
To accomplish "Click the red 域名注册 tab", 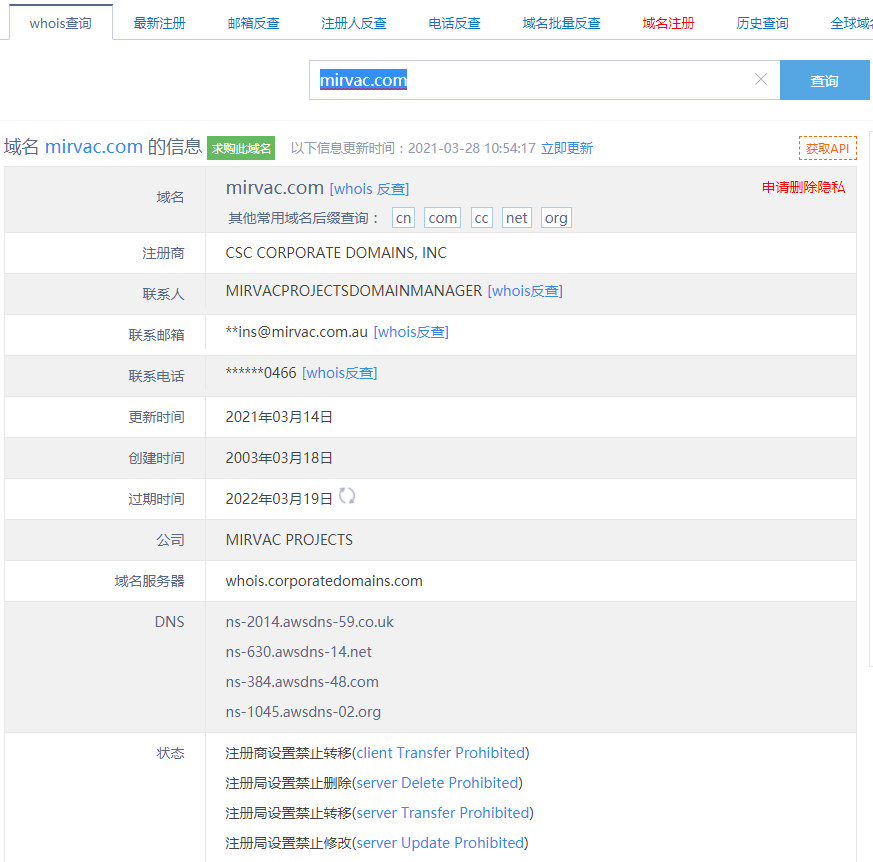I will pyautogui.click(x=668, y=23).
